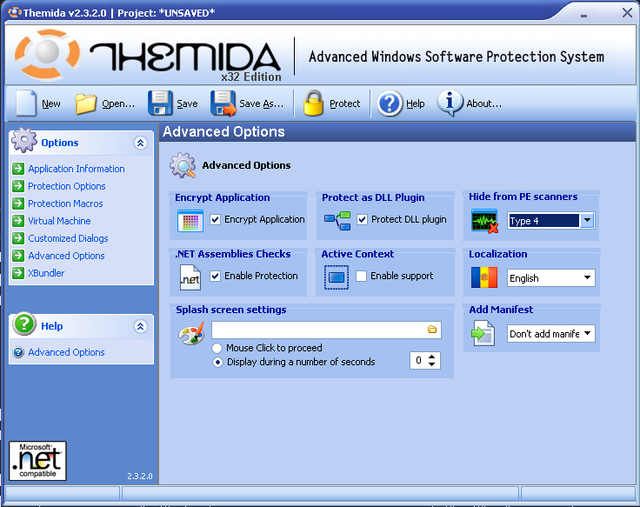Click green arrow beside Customized Dialogs

point(18,238)
